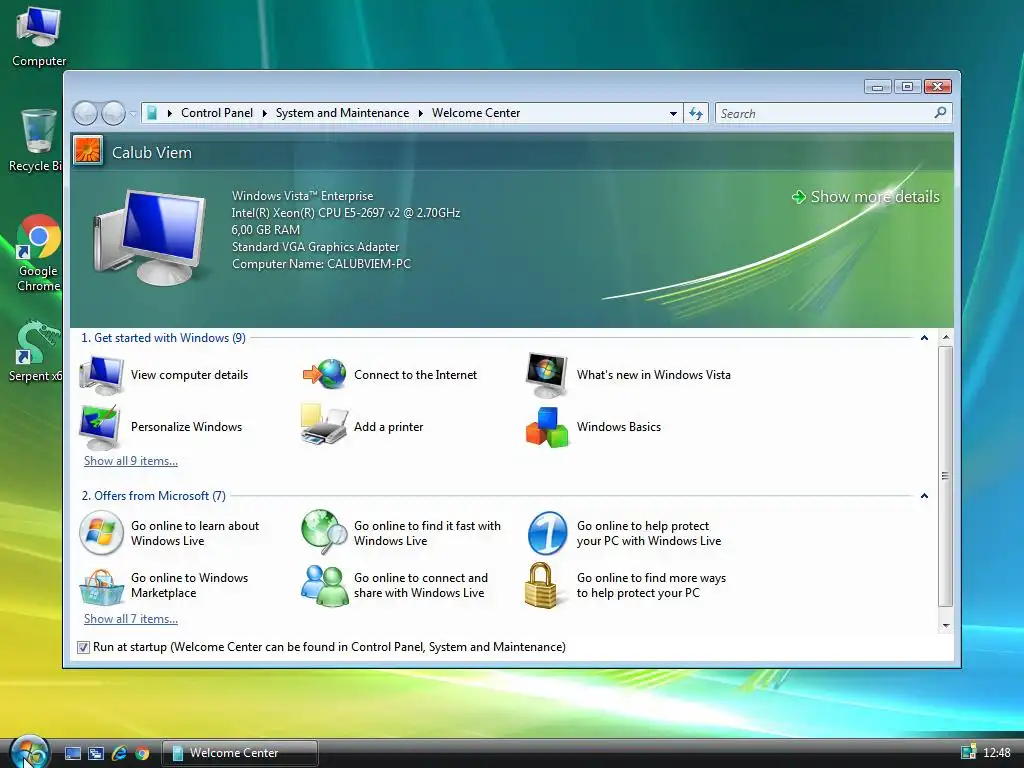Click the refresh button beside address bar
The image size is (1024, 768).
click(696, 113)
